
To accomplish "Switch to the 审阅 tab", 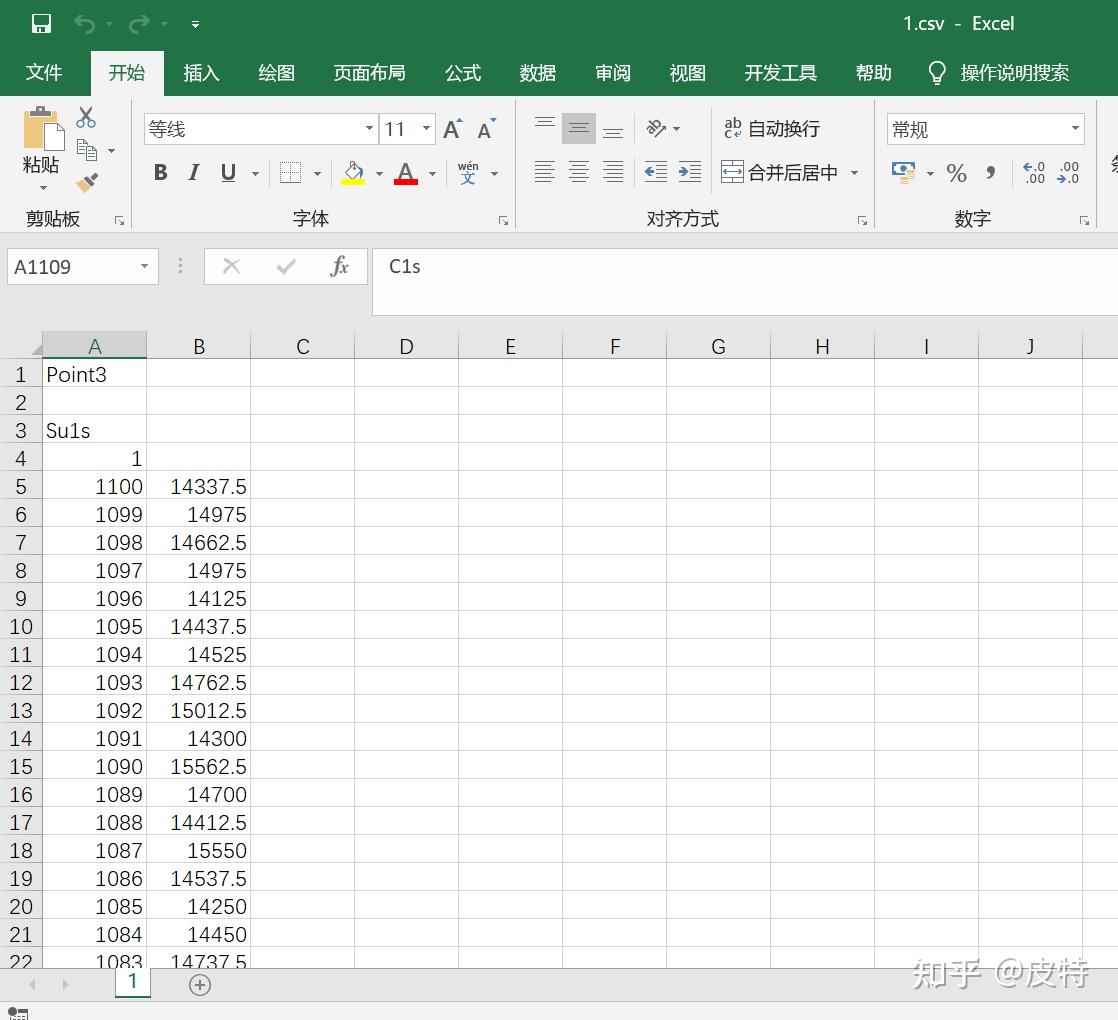I will point(613,73).
